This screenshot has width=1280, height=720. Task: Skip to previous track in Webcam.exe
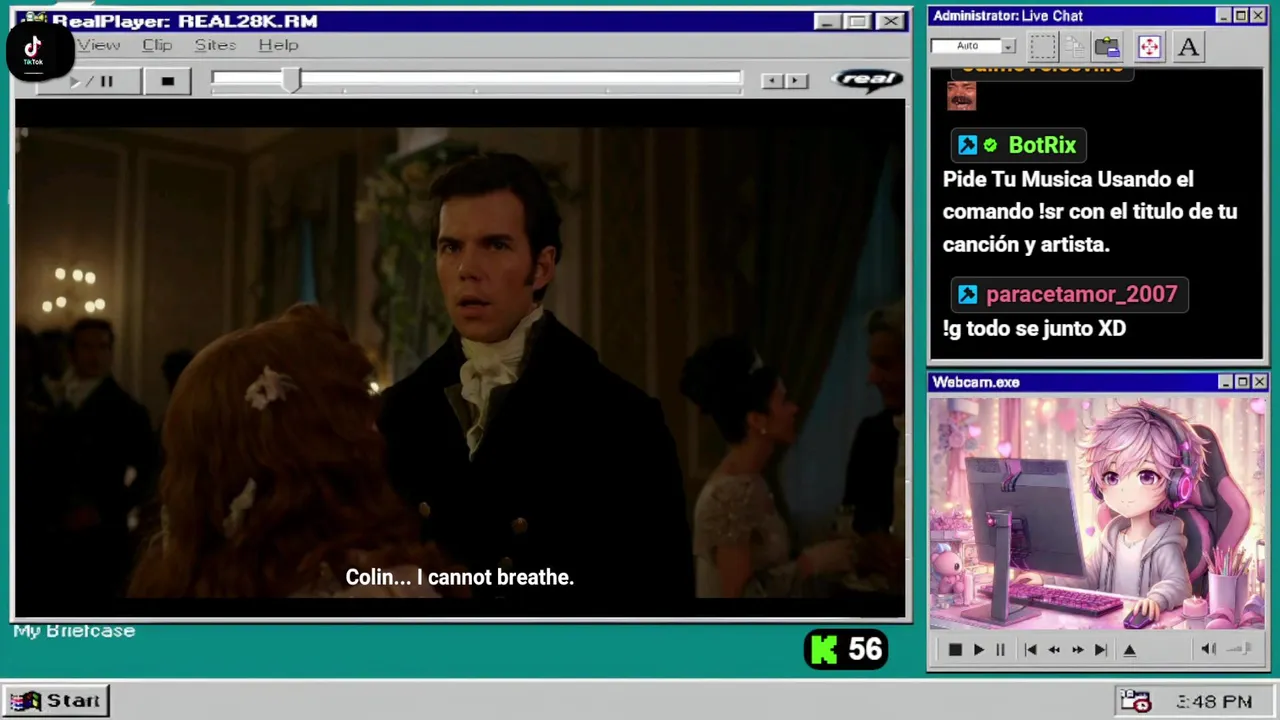click(x=1031, y=650)
